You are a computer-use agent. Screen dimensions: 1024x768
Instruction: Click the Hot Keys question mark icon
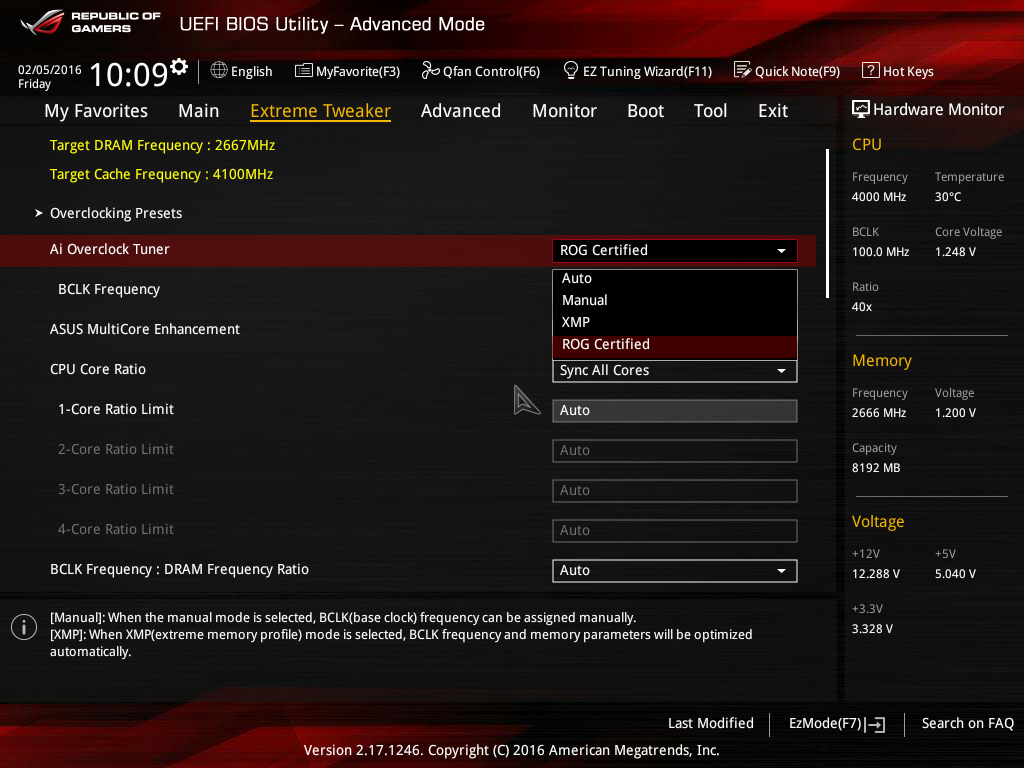point(871,71)
